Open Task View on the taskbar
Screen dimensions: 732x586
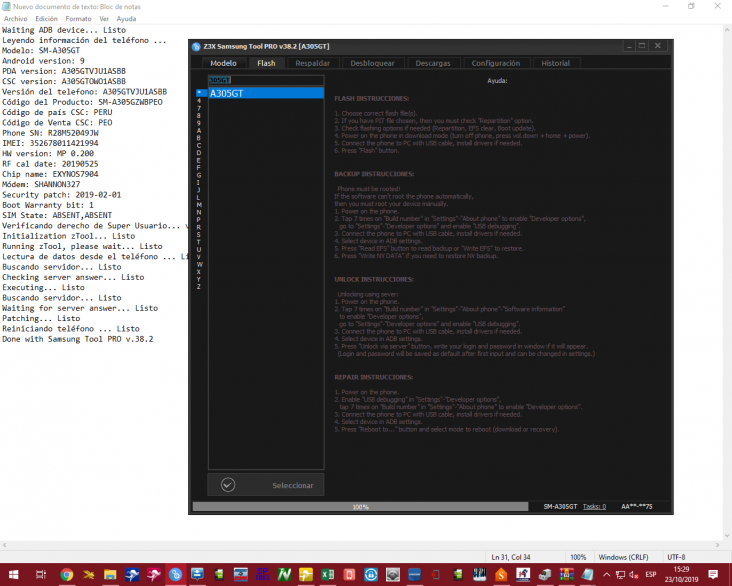click(41, 574)
